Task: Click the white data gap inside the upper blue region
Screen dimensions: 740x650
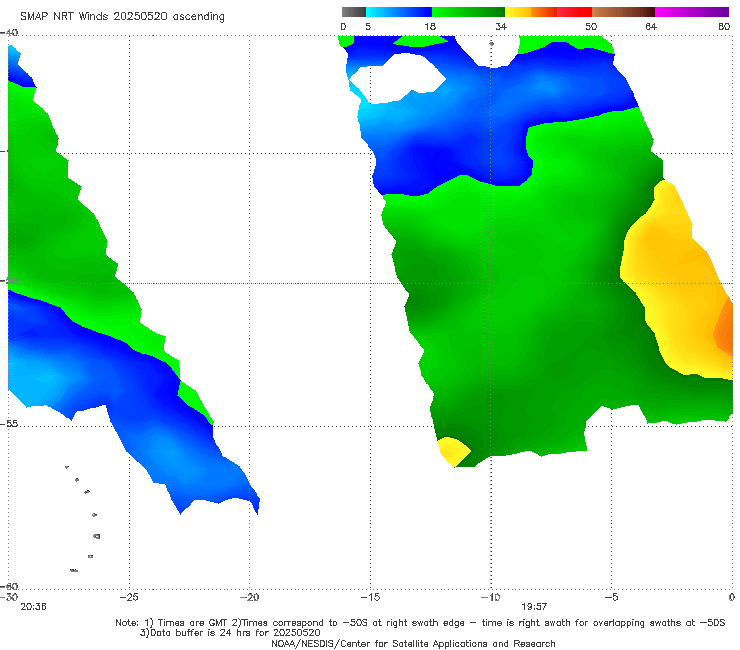Action: coord(399,78)
